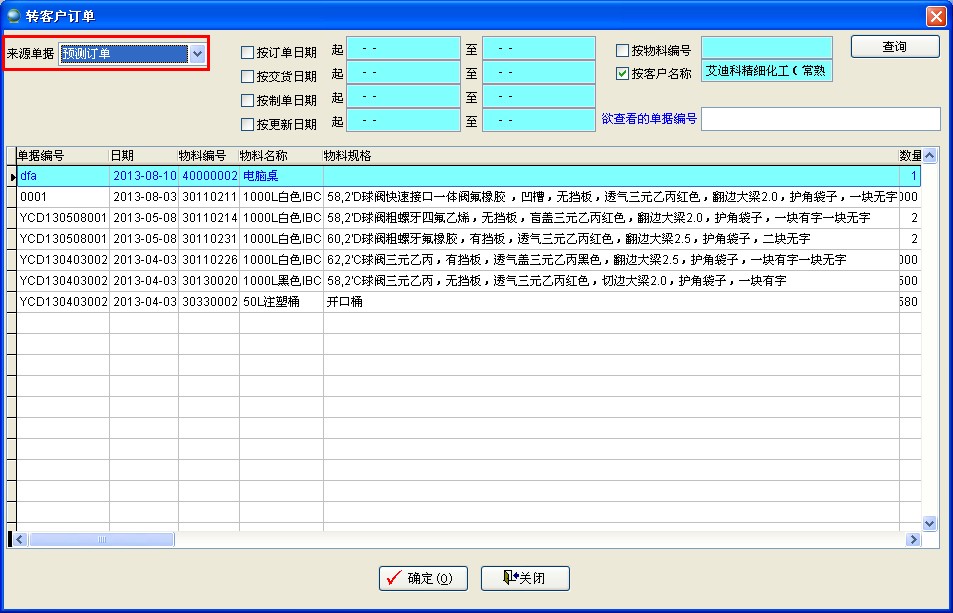Image resolution: width=953 pixels, height=613 pixels.
Task: Open the 来源单据 dropdown list
Action: click(197, 53)
